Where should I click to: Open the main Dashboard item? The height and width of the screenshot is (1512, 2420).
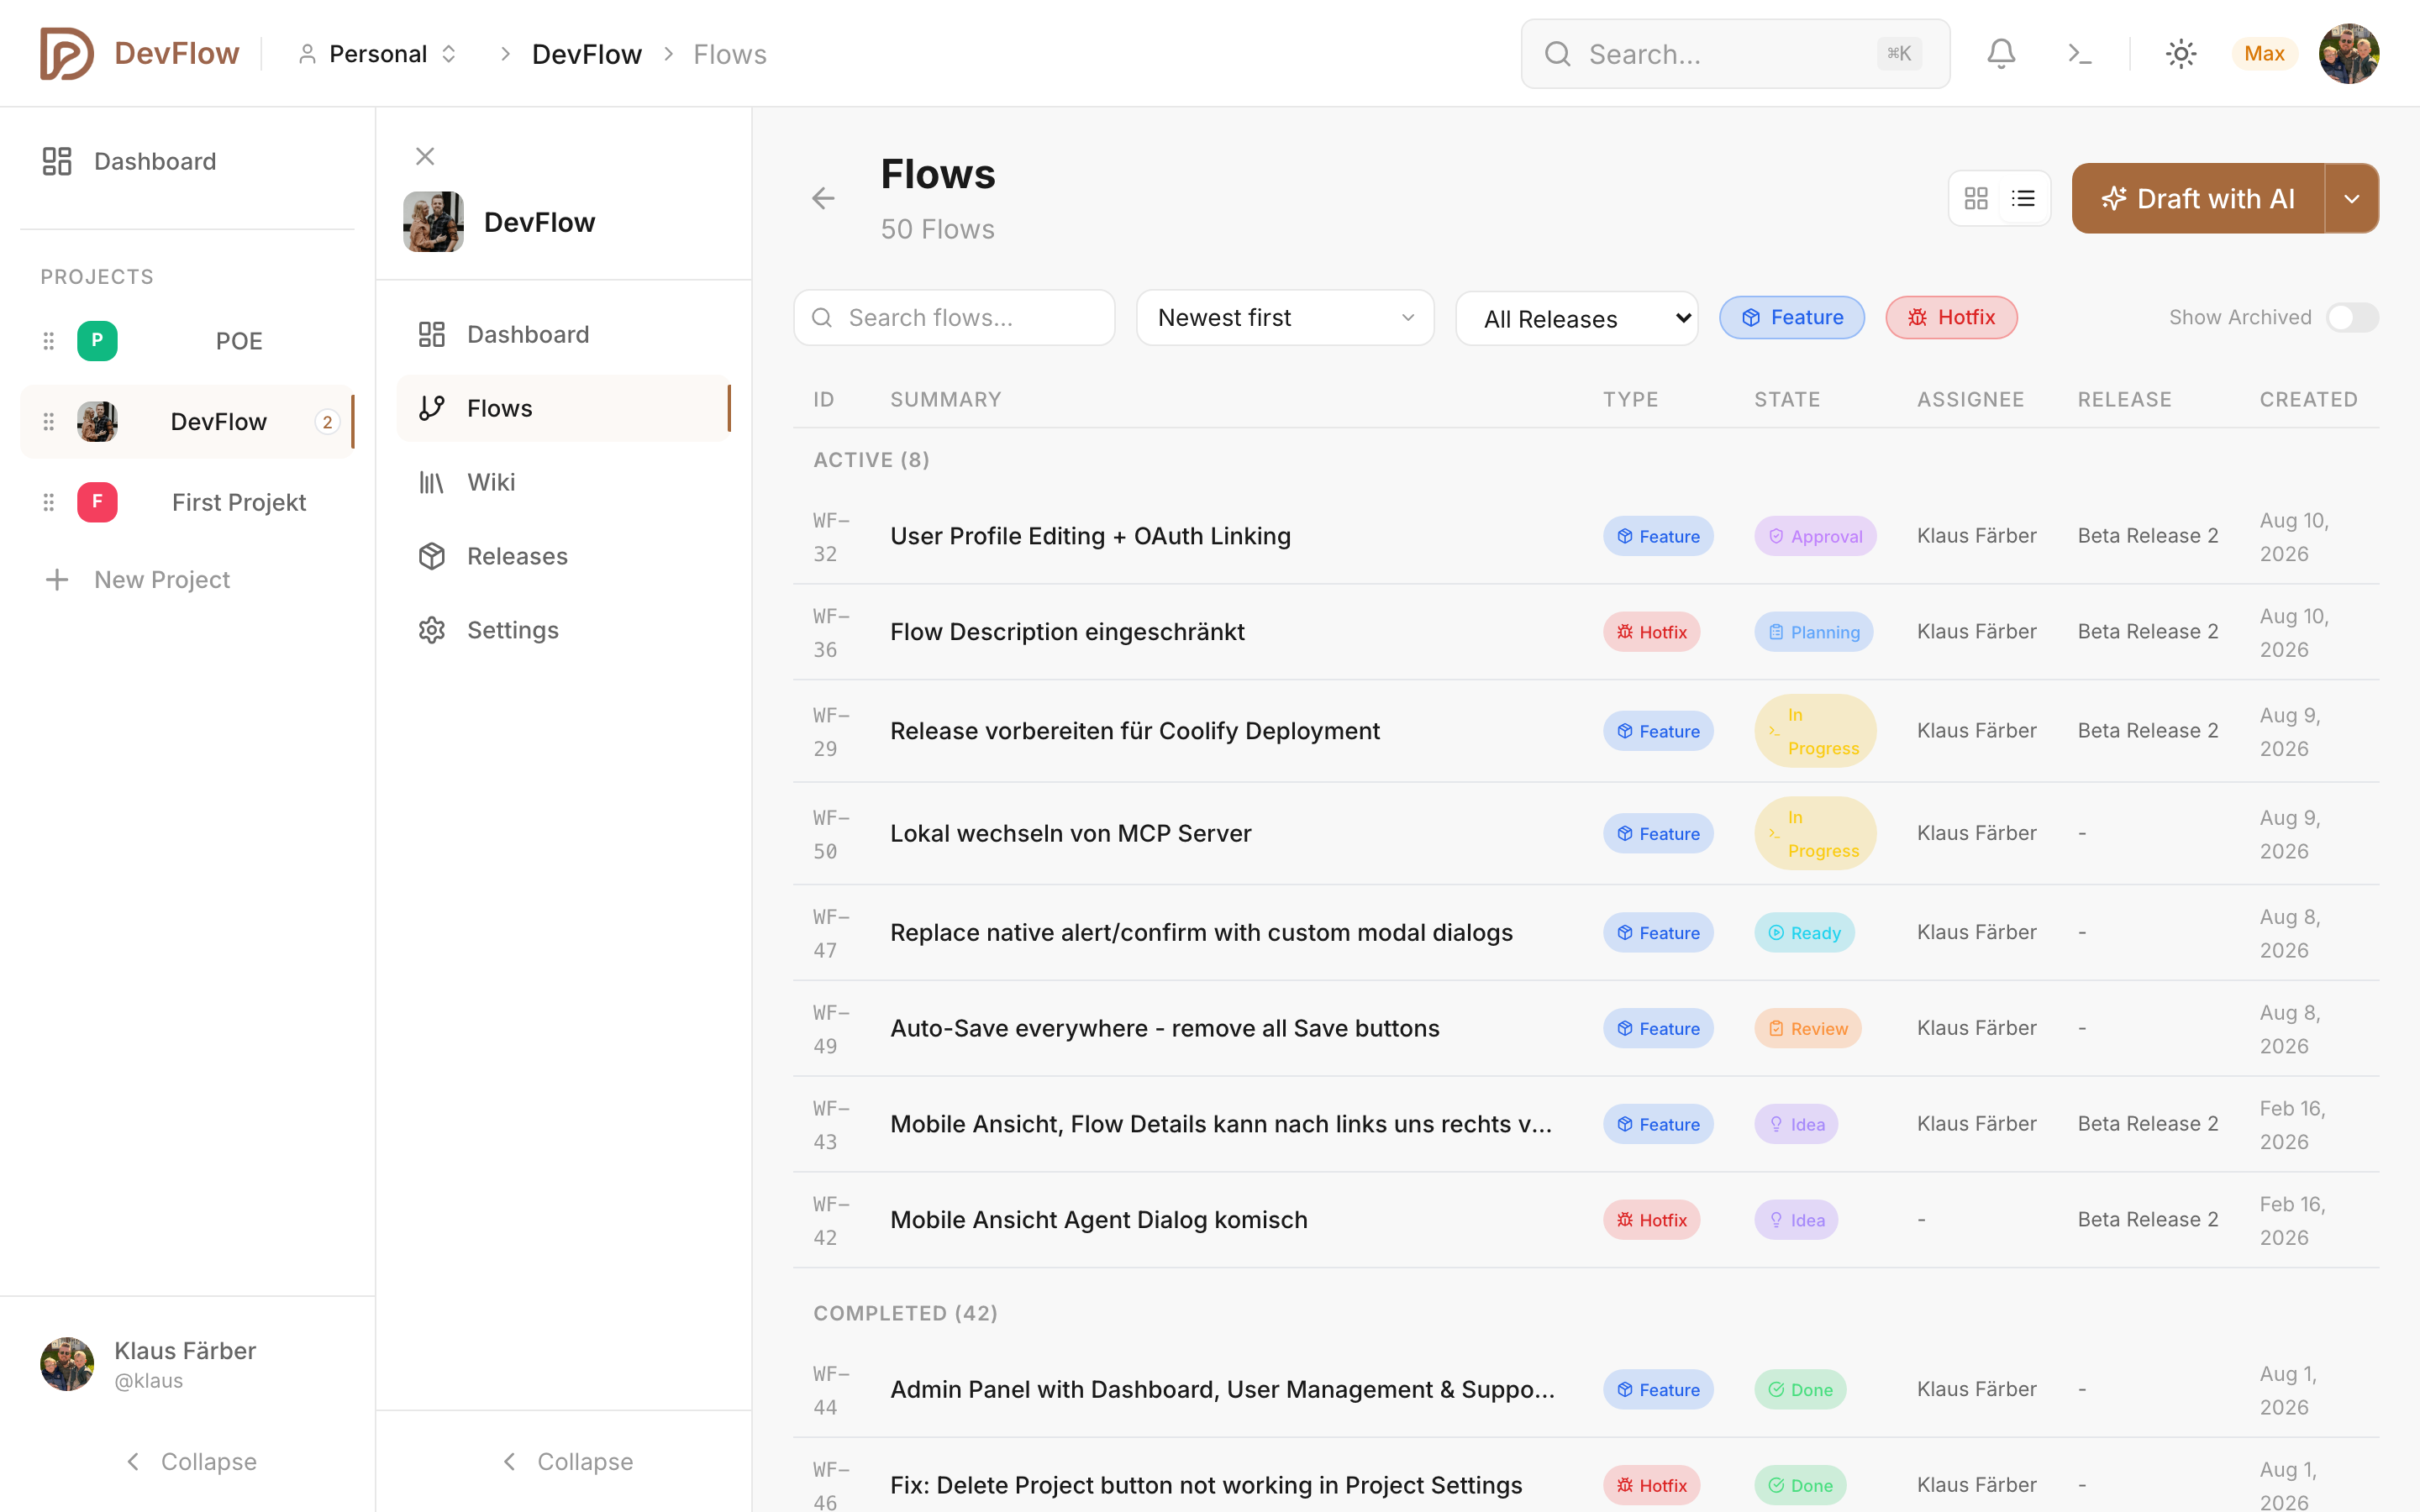tap(187, 161)
